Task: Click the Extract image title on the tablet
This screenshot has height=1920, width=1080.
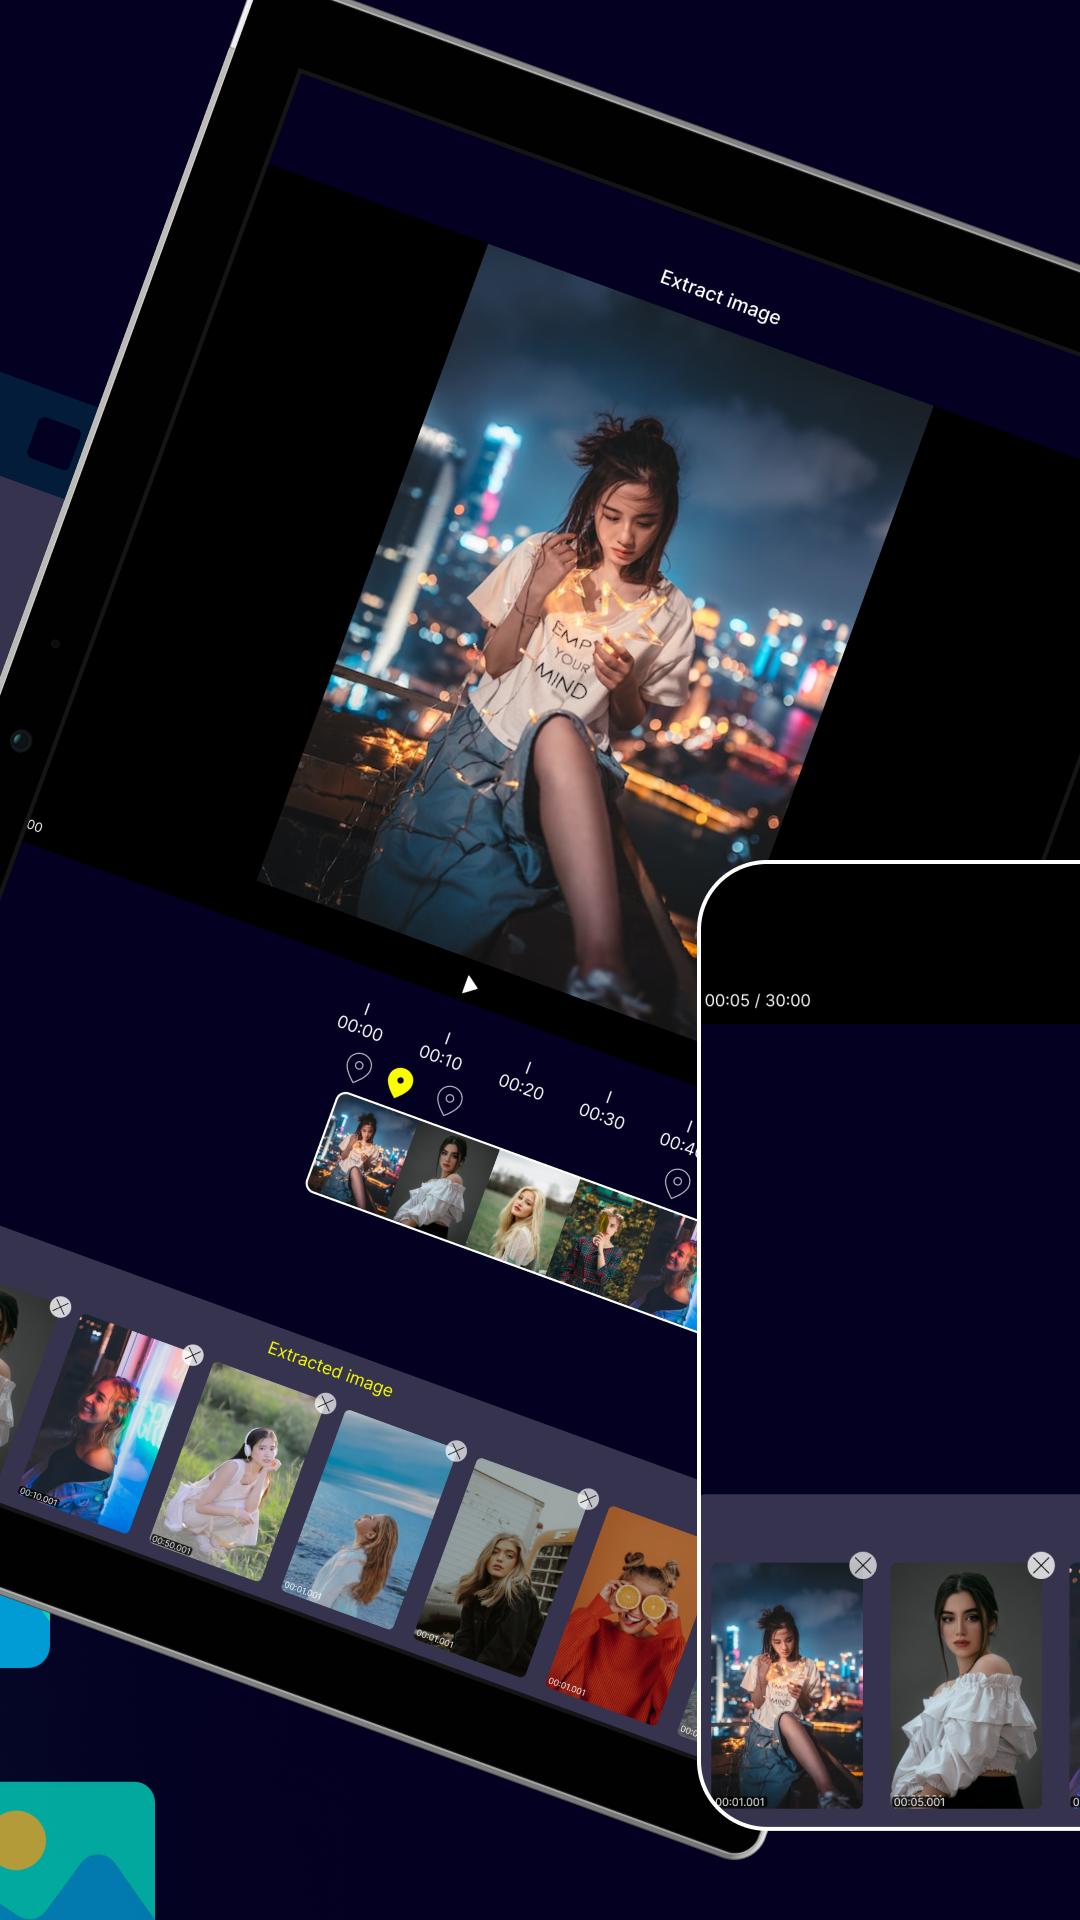Action: click(720, 297)
